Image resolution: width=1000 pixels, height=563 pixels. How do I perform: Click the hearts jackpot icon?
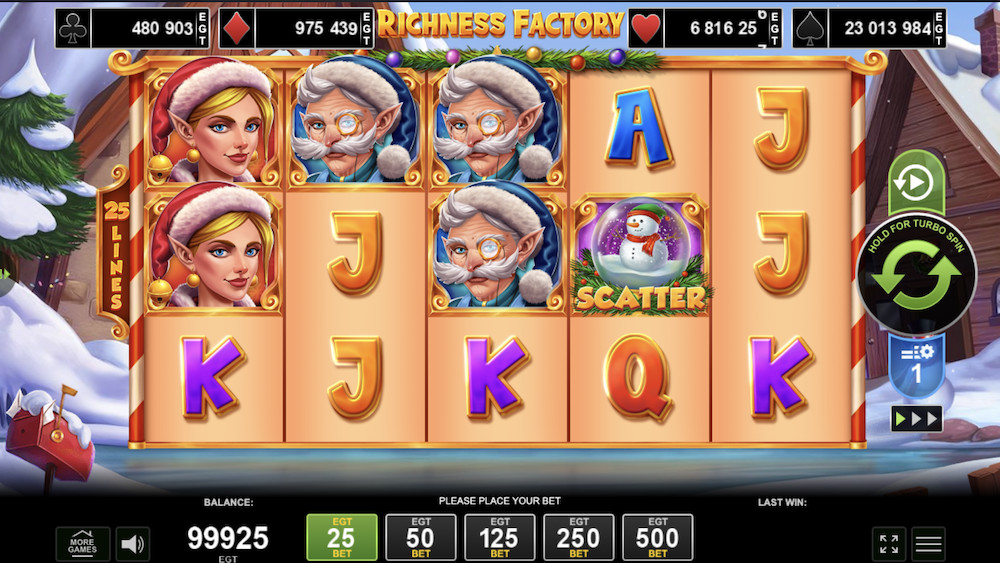click(646, 28)
